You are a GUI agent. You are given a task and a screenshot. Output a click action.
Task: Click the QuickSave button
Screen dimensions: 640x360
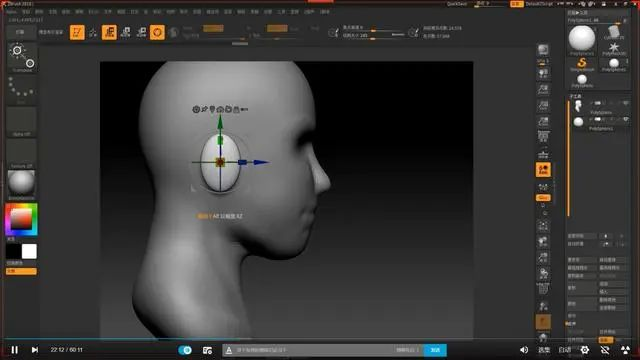click(457, 4)
